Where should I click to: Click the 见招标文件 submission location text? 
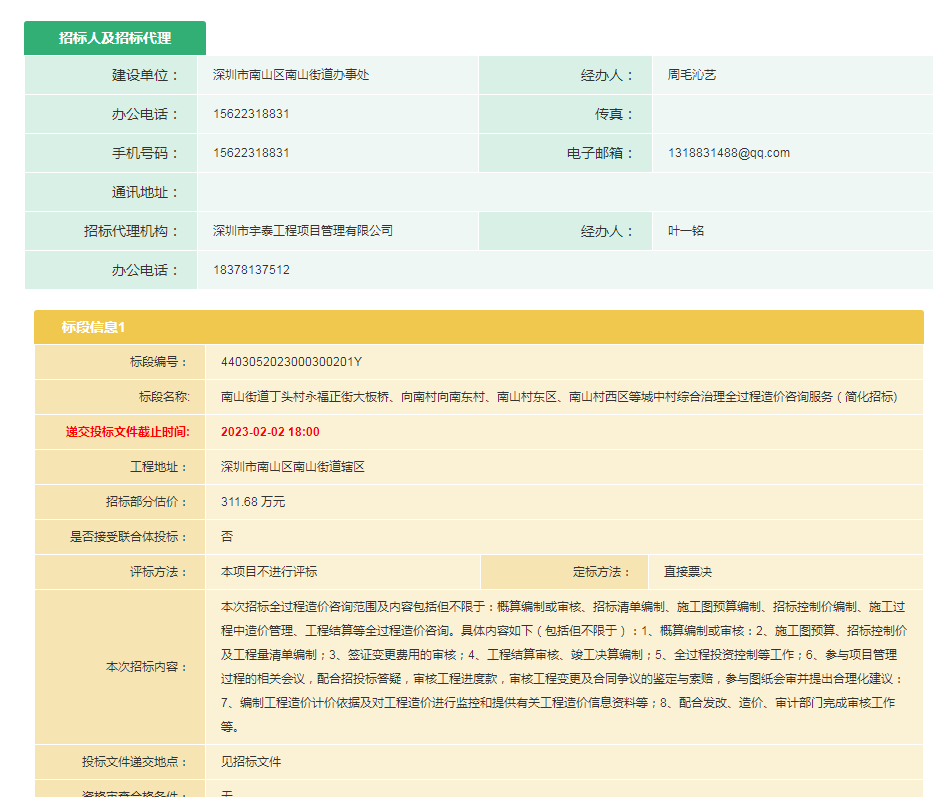(x=251, y=762)
